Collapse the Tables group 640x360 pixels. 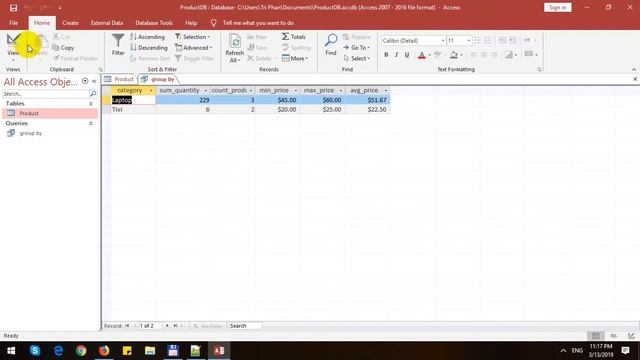tap(91, 104)
